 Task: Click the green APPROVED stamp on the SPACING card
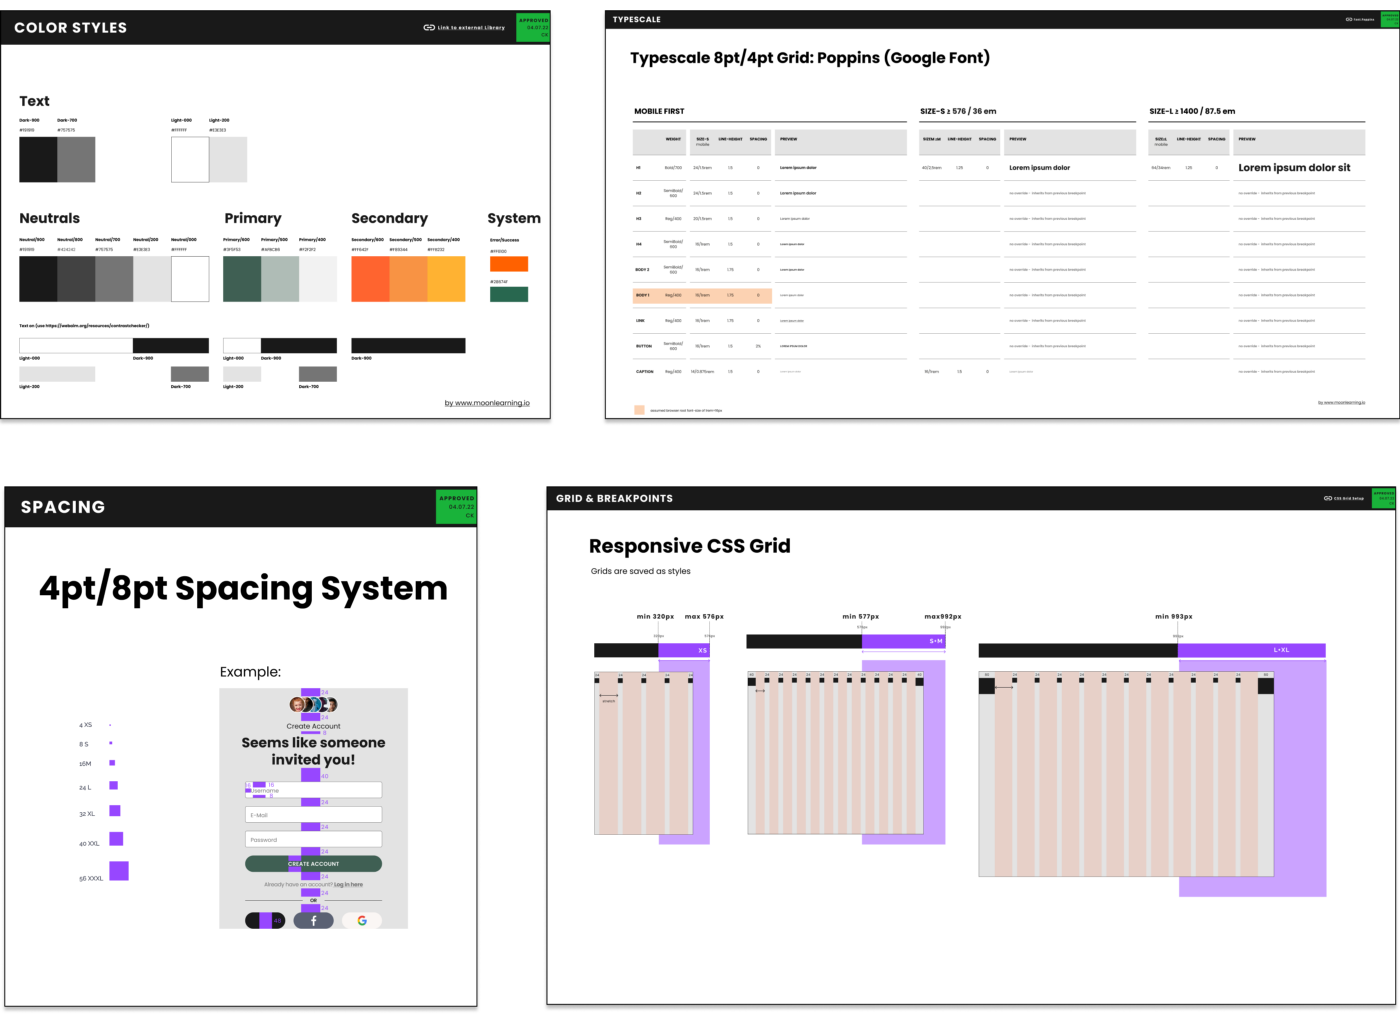(456, 506)
